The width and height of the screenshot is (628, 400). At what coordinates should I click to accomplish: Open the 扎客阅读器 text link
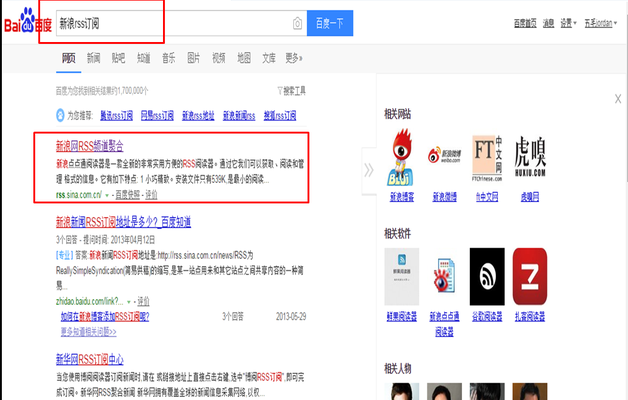pos(530,317)
